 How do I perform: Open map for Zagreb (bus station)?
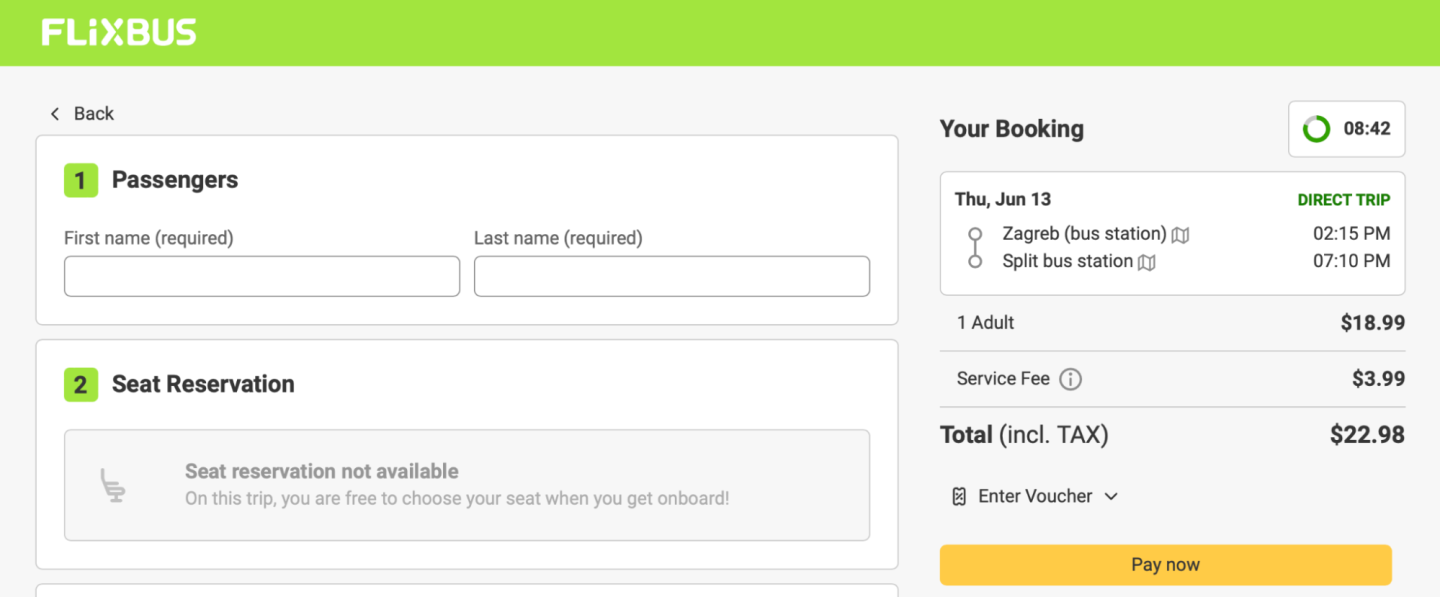[x=1181, y=235]
